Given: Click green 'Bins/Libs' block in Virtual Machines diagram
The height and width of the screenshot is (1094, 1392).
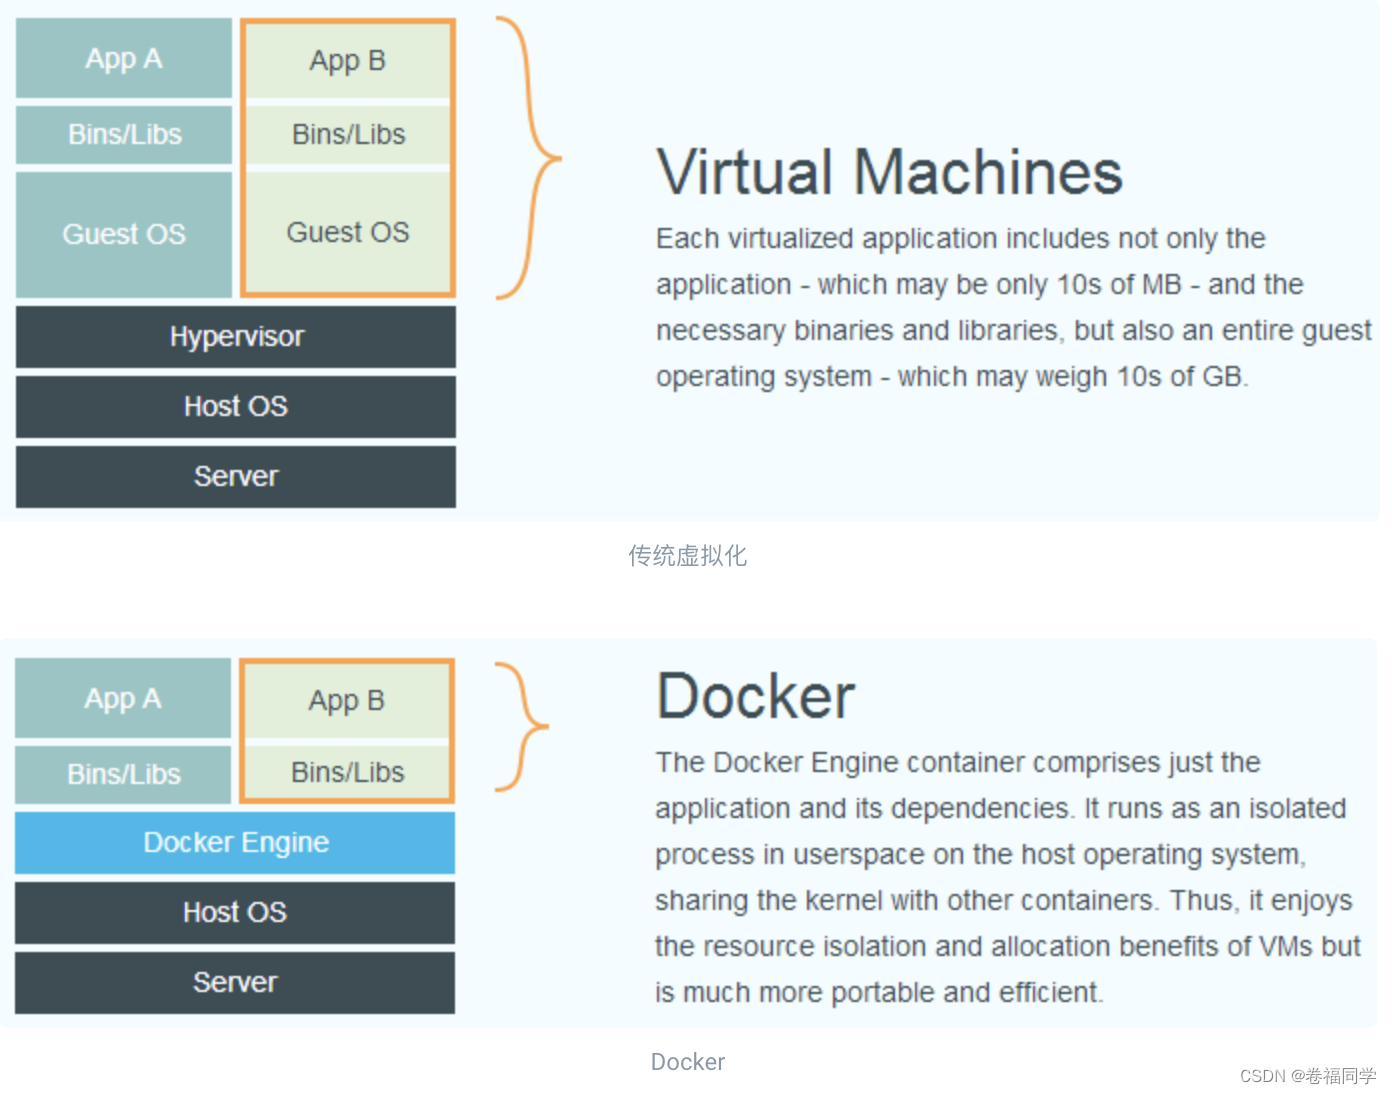Looking at the screenshot, I should [x=348, y=135].
